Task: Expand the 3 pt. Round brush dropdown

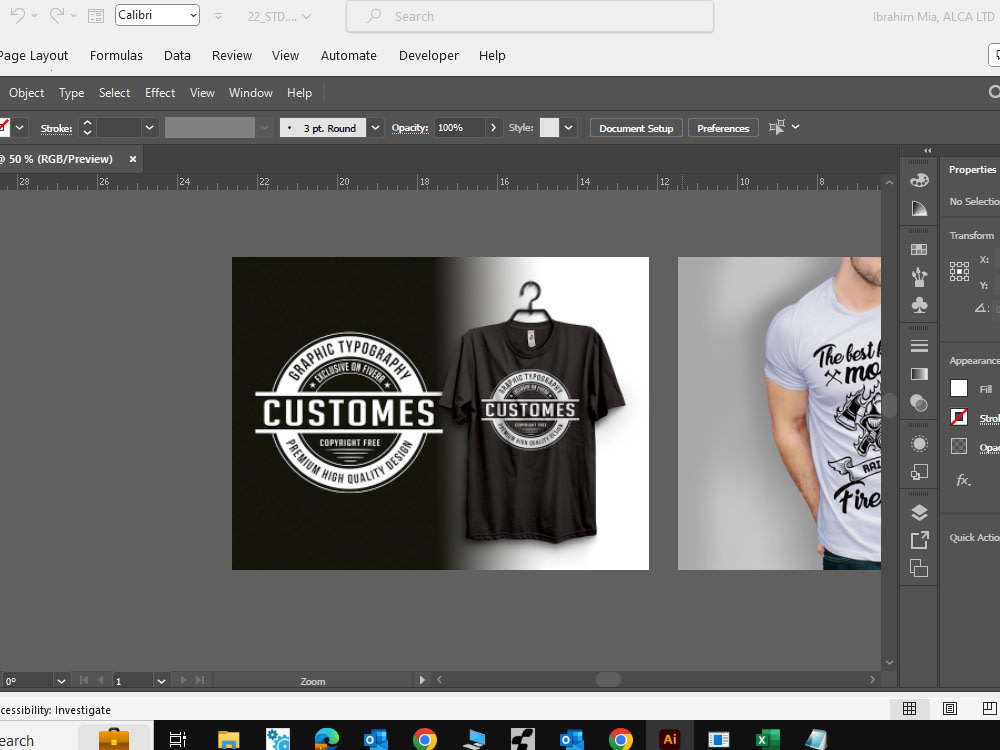Action: [x=375, y=127]
